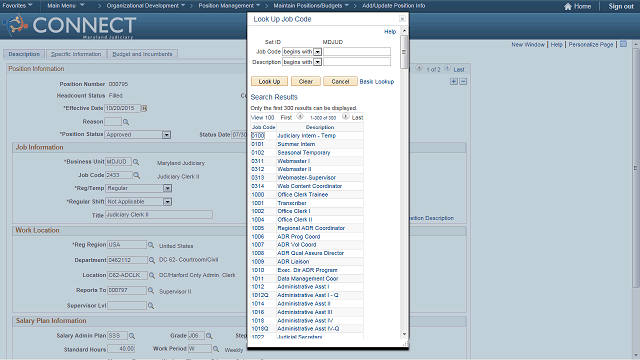Select job code 0311 Webmaster I link

point(258,161)
